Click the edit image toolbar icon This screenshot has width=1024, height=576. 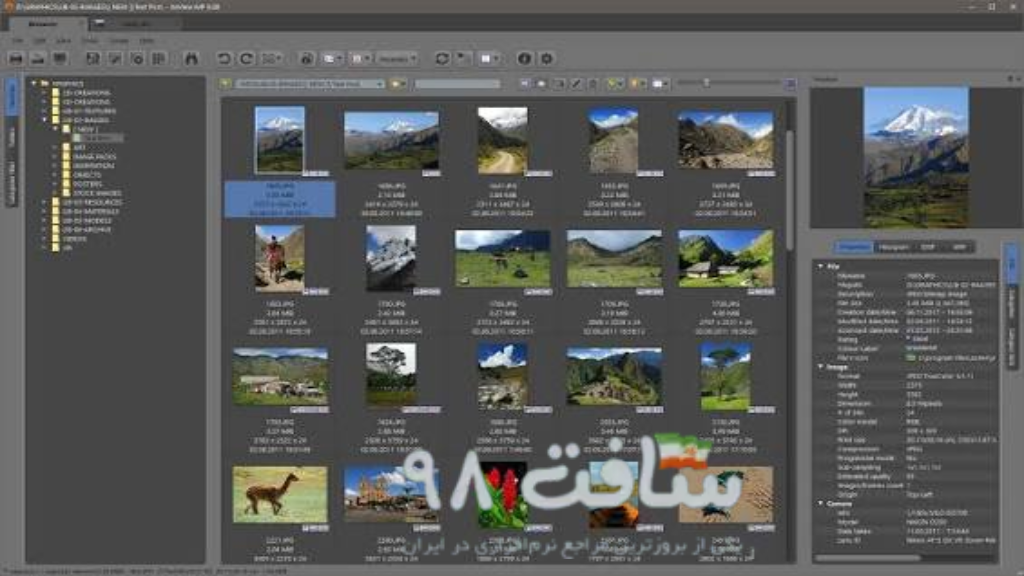click(x=115, y=59)
